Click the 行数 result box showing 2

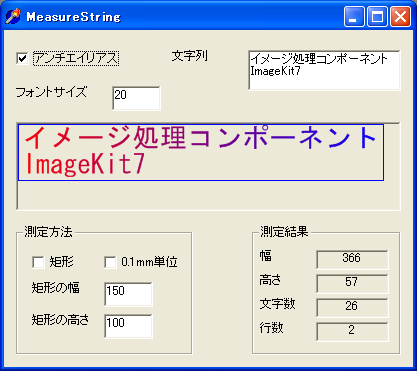point(352,332)
